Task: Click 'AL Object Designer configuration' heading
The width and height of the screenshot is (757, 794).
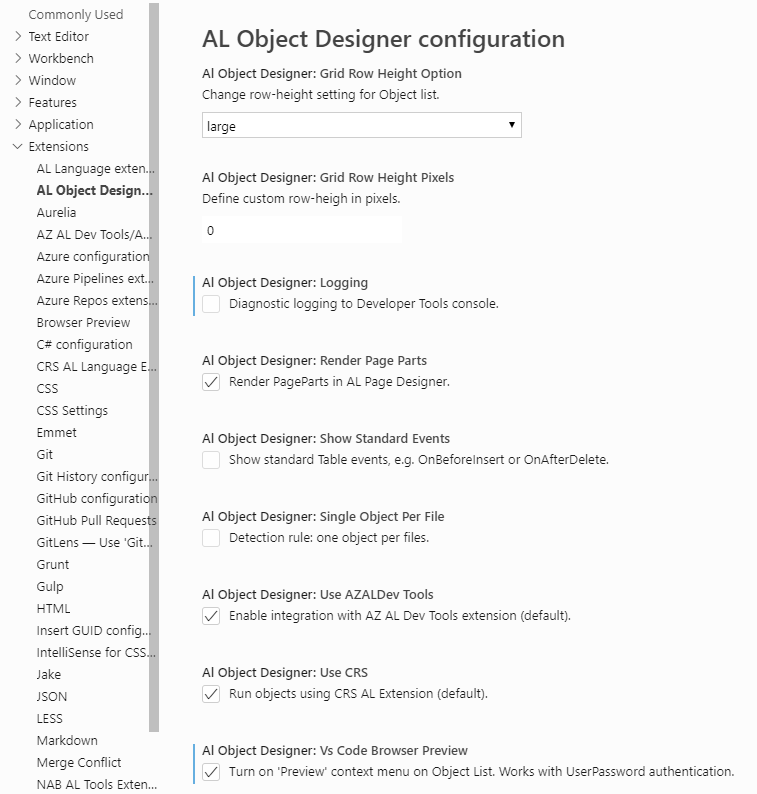Action: [x=383, y=39]
